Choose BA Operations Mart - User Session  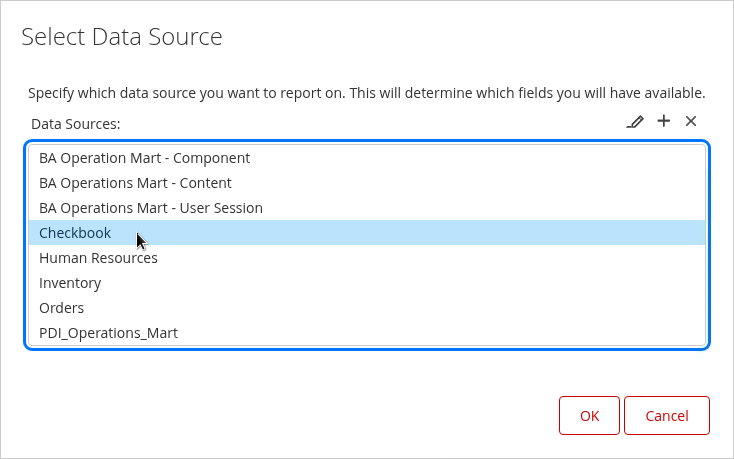point(151,208)
